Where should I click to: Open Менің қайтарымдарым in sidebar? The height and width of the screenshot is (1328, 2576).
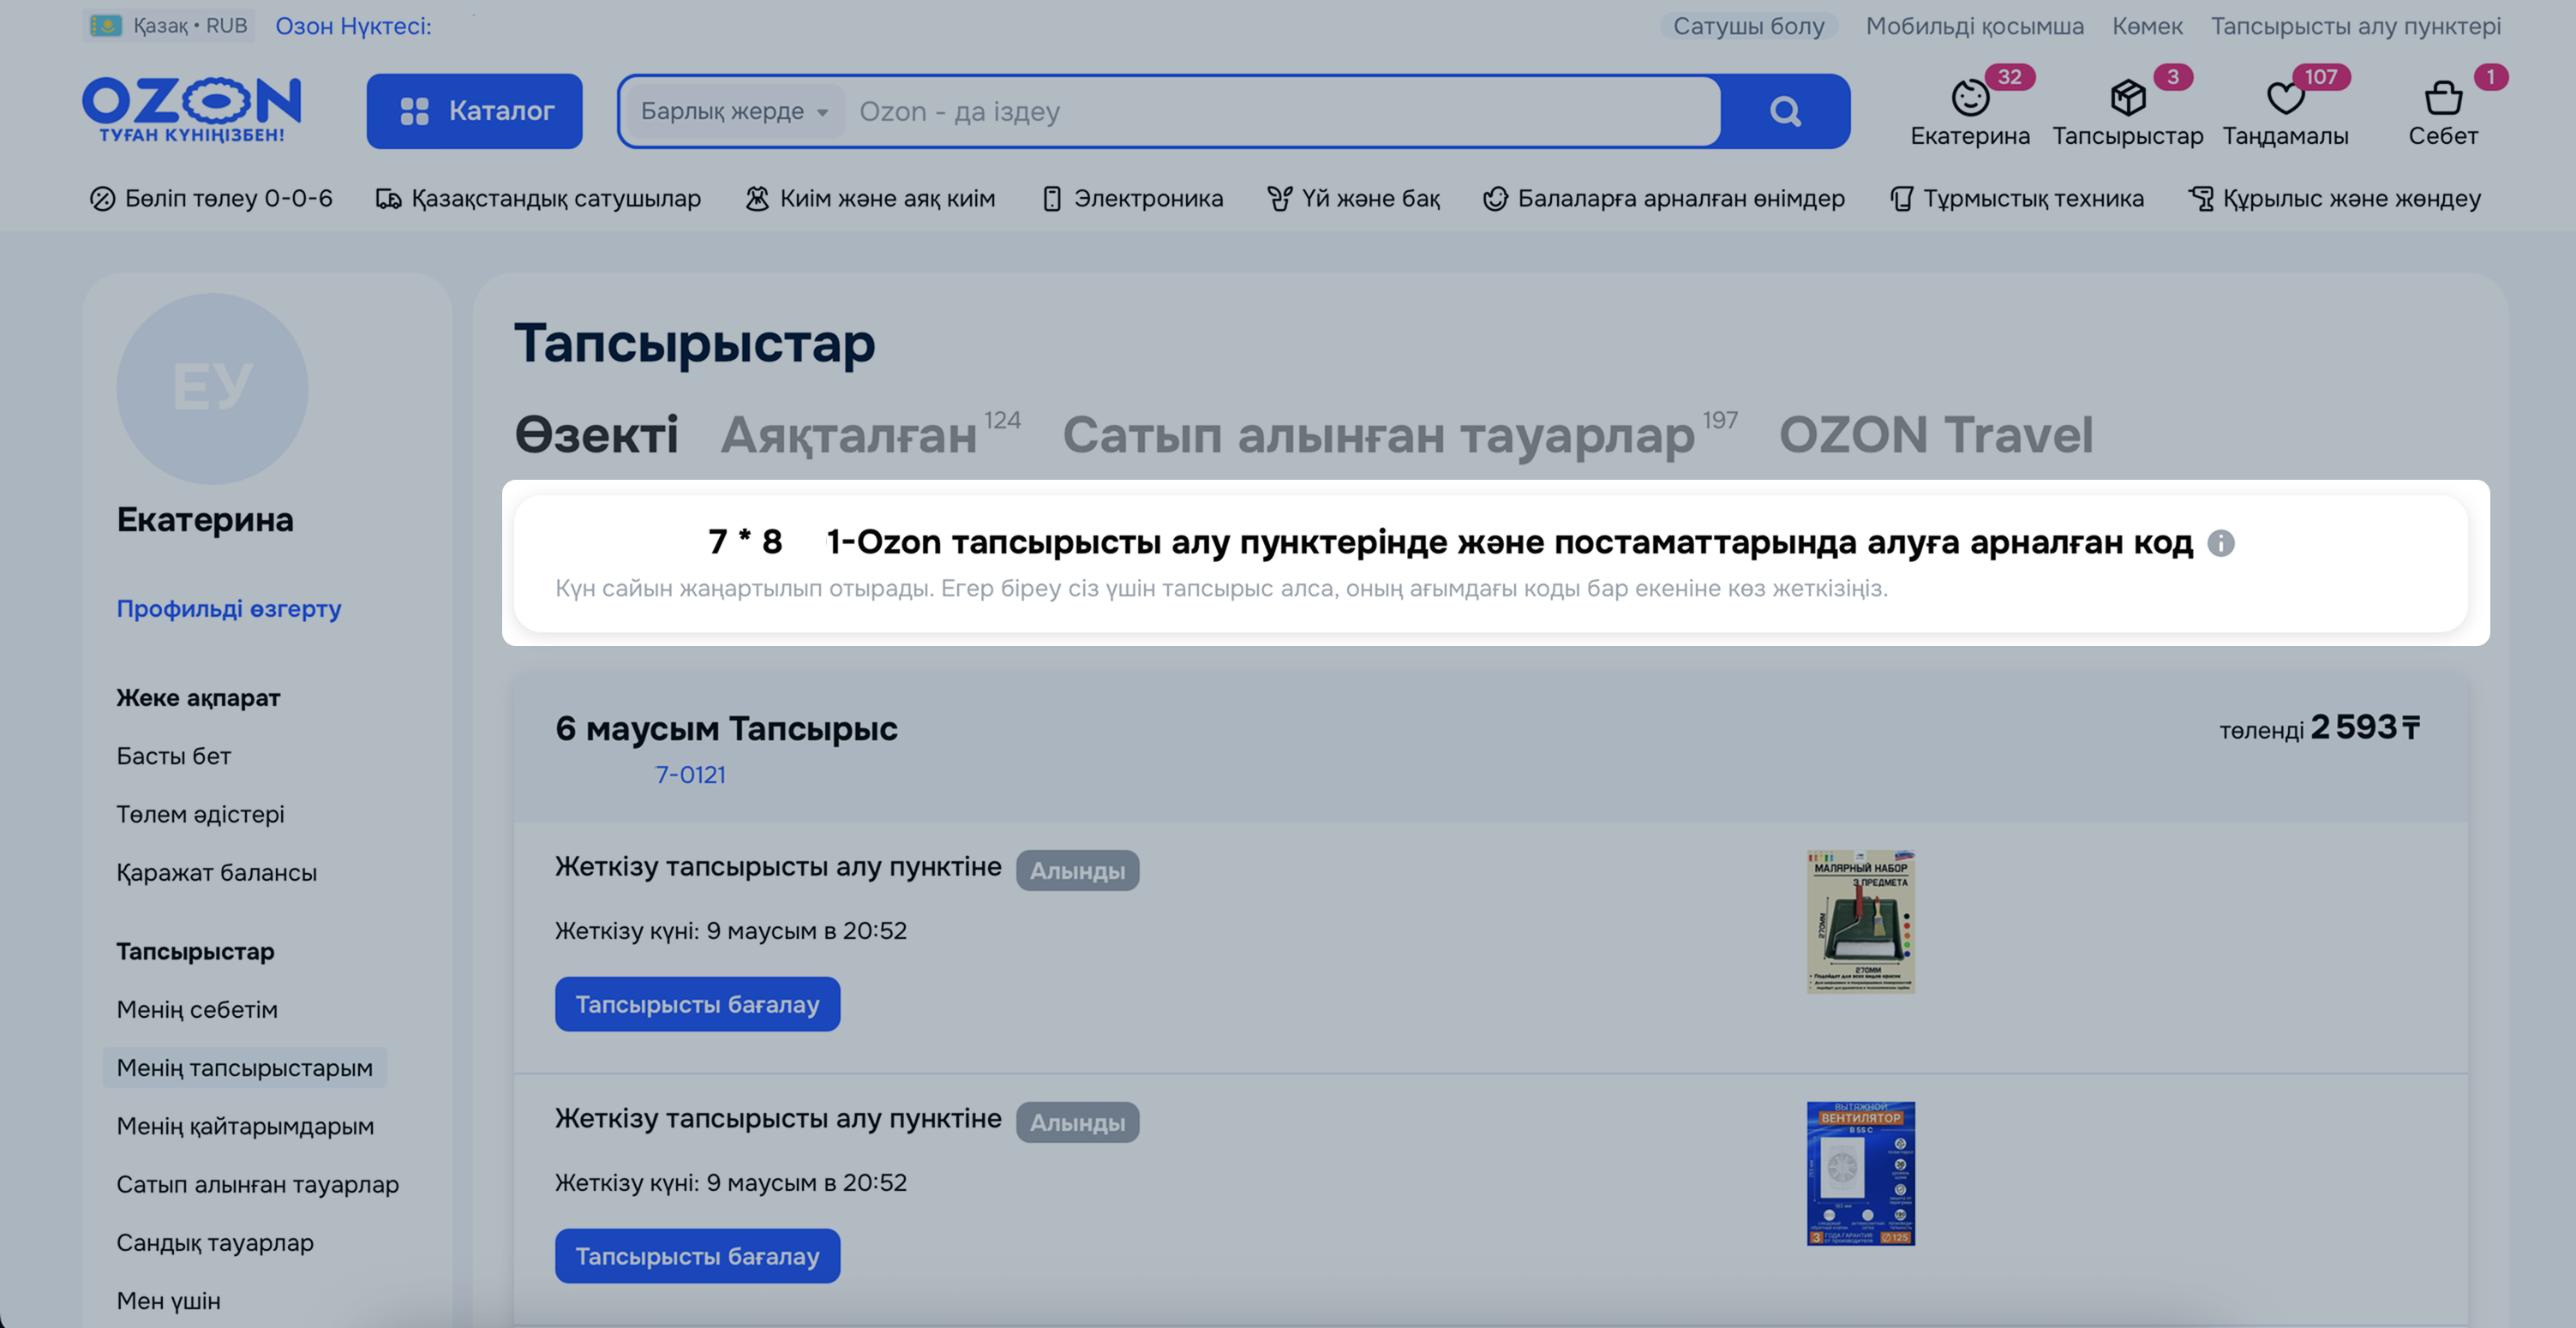(x=245, y=1126)
